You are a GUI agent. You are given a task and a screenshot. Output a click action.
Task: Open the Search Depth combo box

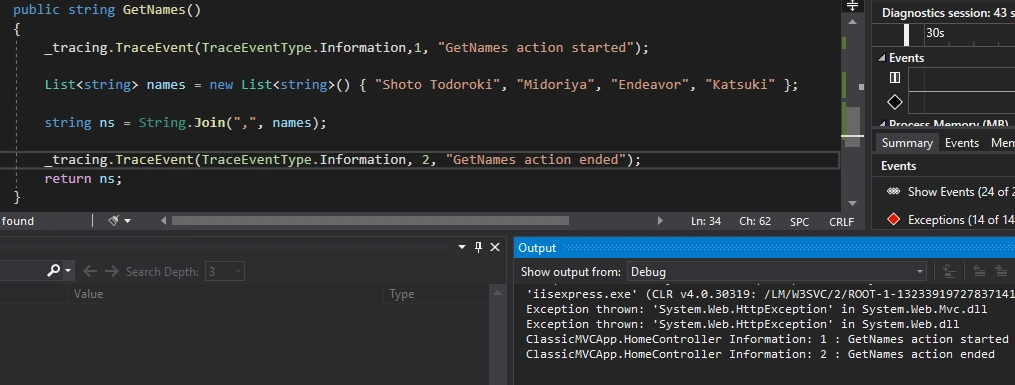click(224, 272)
